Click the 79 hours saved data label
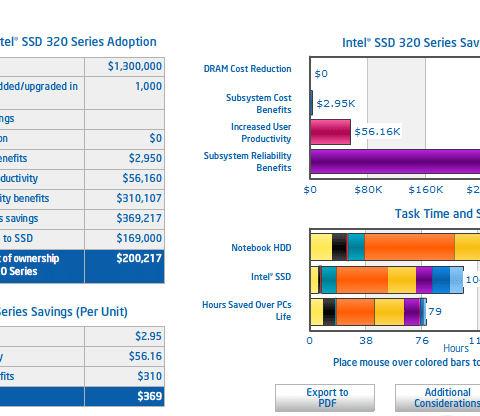 435,312
